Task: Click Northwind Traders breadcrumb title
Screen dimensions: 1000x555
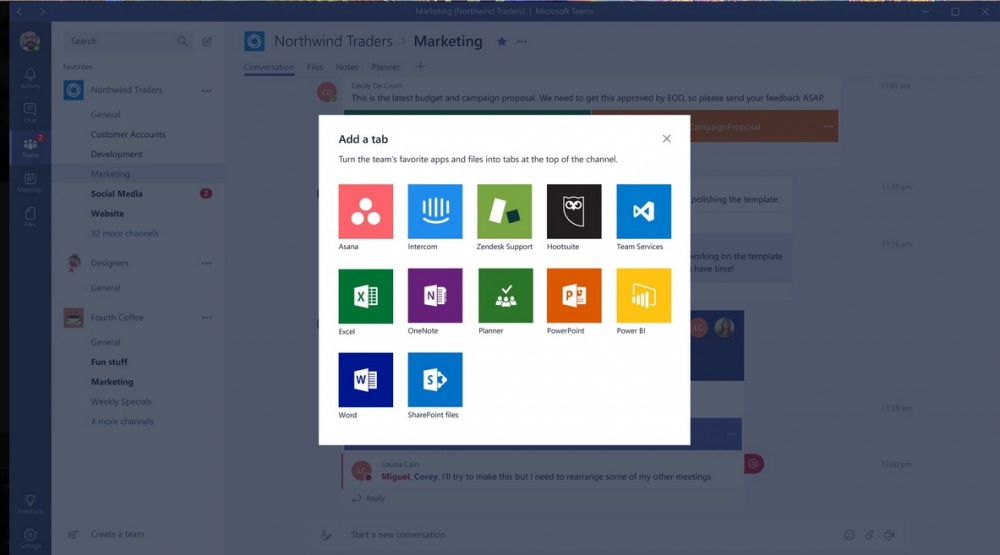Action: coord(333,41)
